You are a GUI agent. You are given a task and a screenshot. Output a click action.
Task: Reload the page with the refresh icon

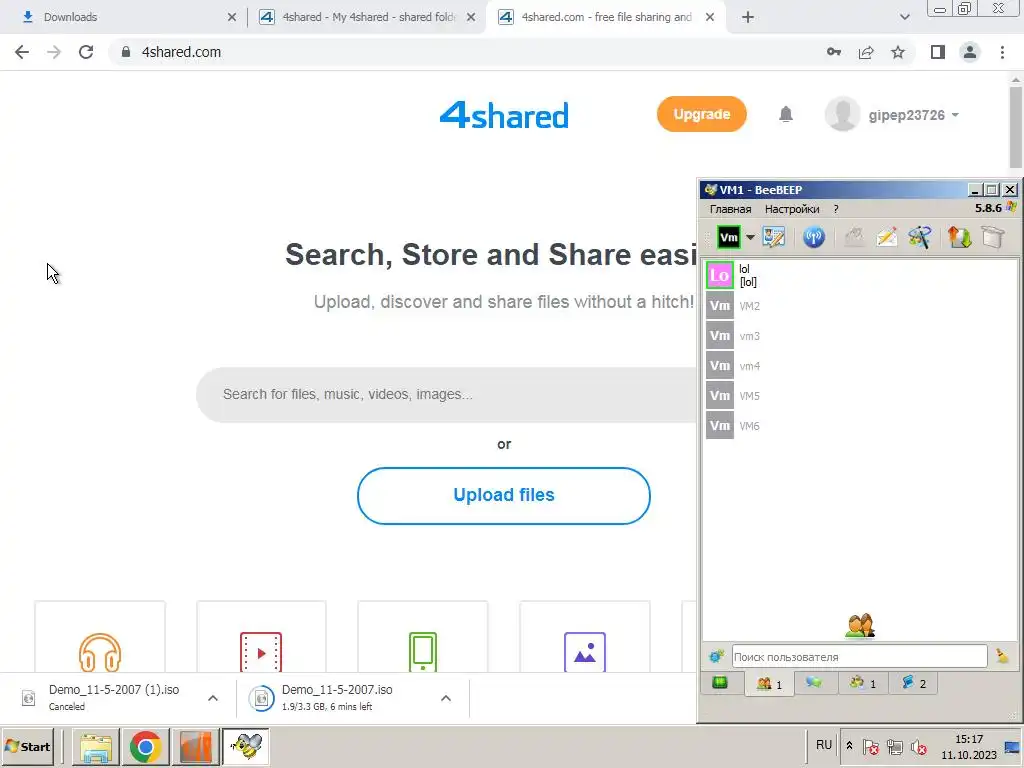point(86,52)
